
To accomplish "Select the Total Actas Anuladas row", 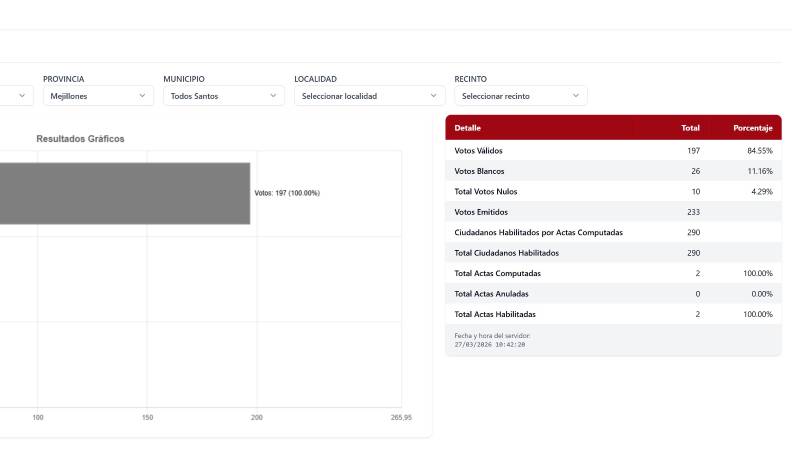I will pos(612,294).
